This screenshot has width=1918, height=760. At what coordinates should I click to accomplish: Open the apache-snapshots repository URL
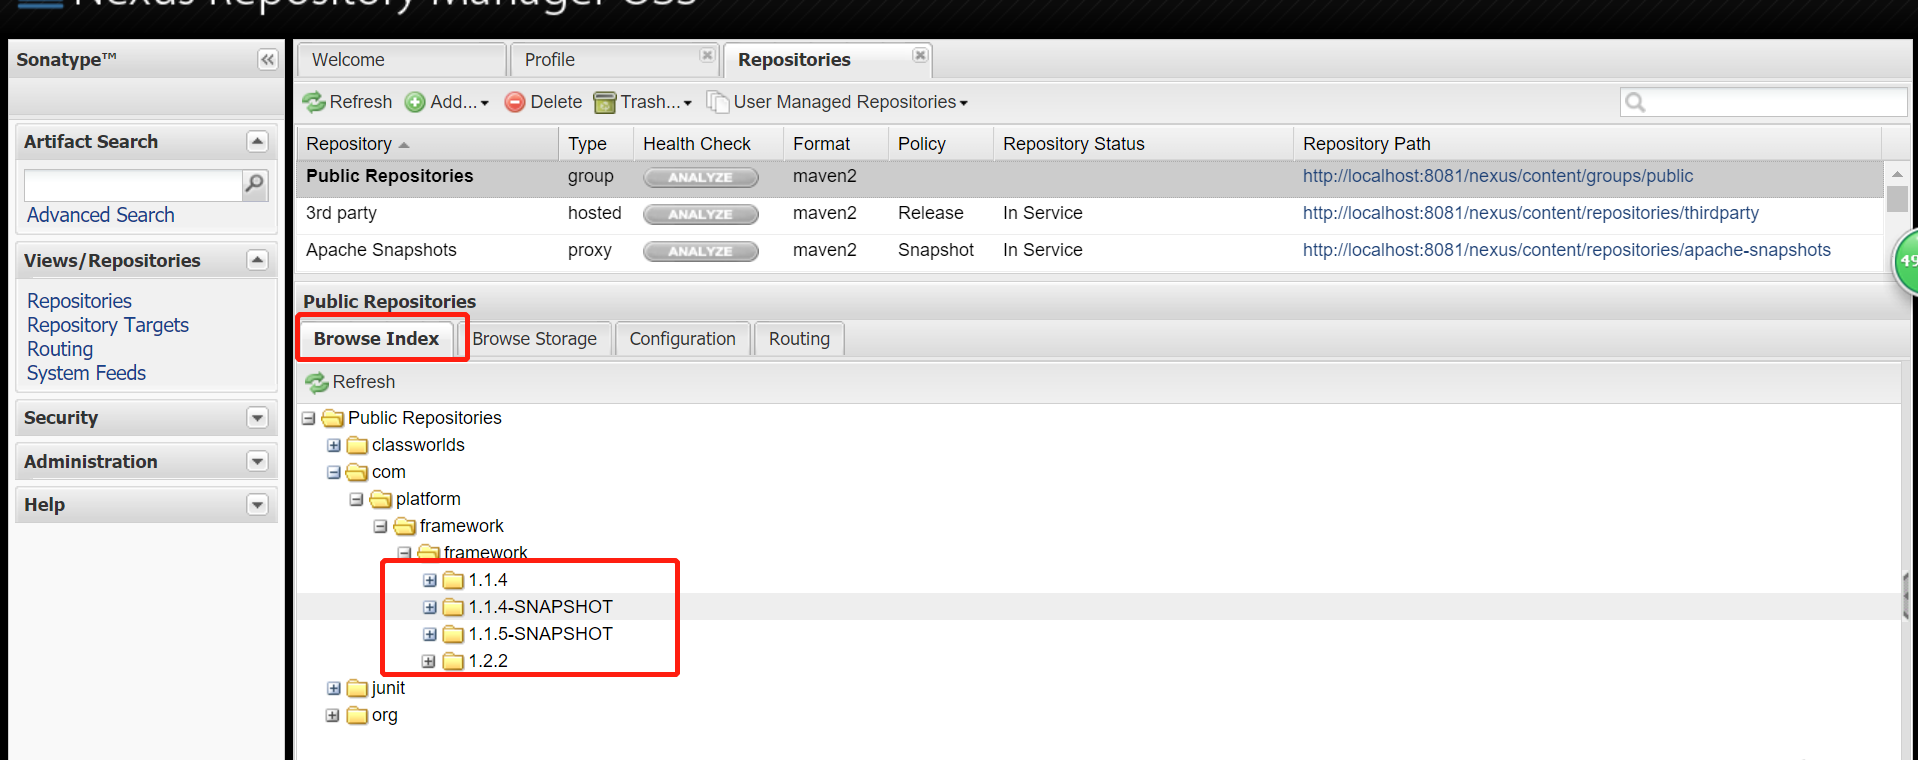pyautogui.click(x=1566, y=250)
